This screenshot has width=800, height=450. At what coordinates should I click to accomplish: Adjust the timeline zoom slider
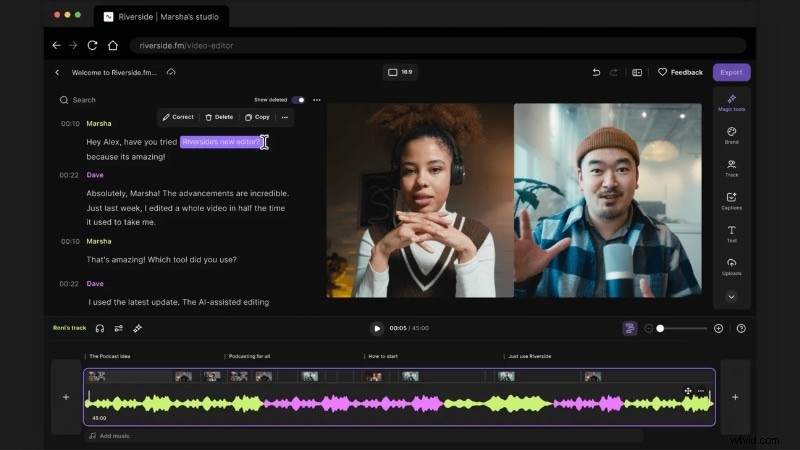682,329
